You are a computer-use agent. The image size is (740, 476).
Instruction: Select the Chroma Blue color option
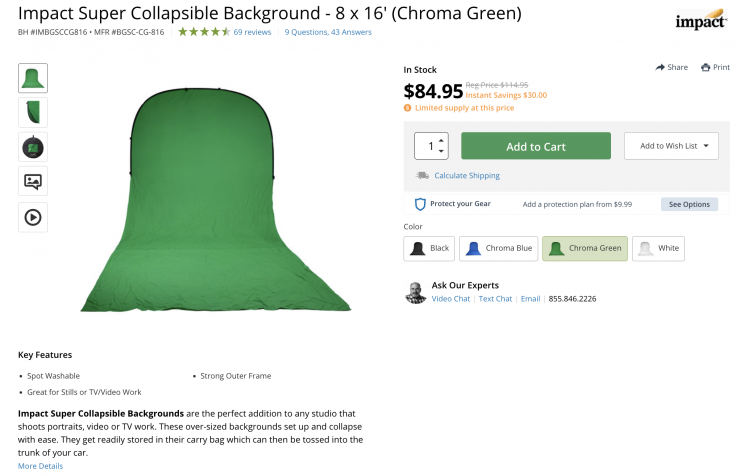[x=498, y=248]
